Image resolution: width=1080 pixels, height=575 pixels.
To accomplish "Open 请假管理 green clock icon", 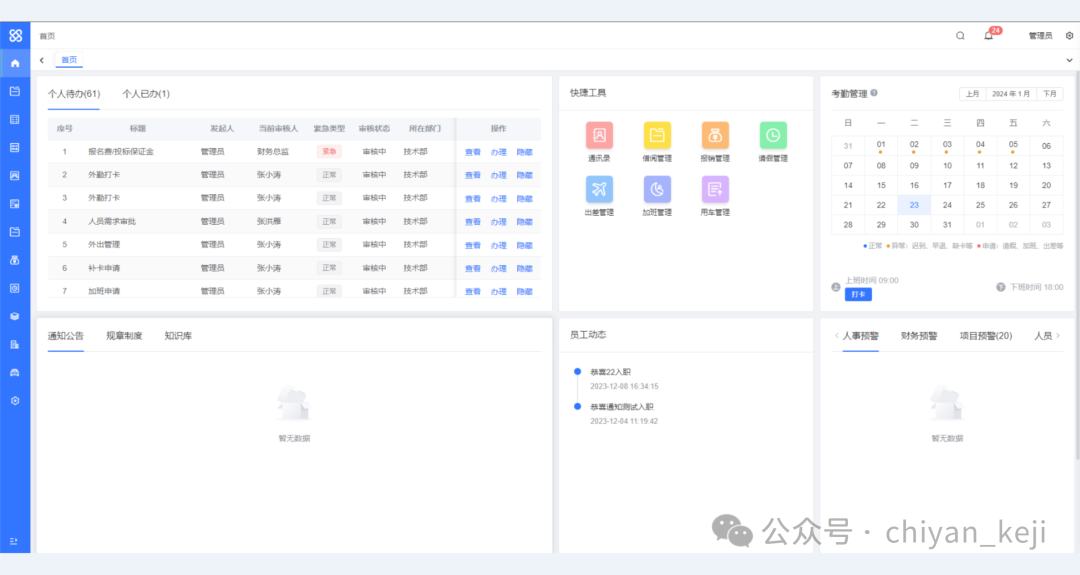I will 773,136.
